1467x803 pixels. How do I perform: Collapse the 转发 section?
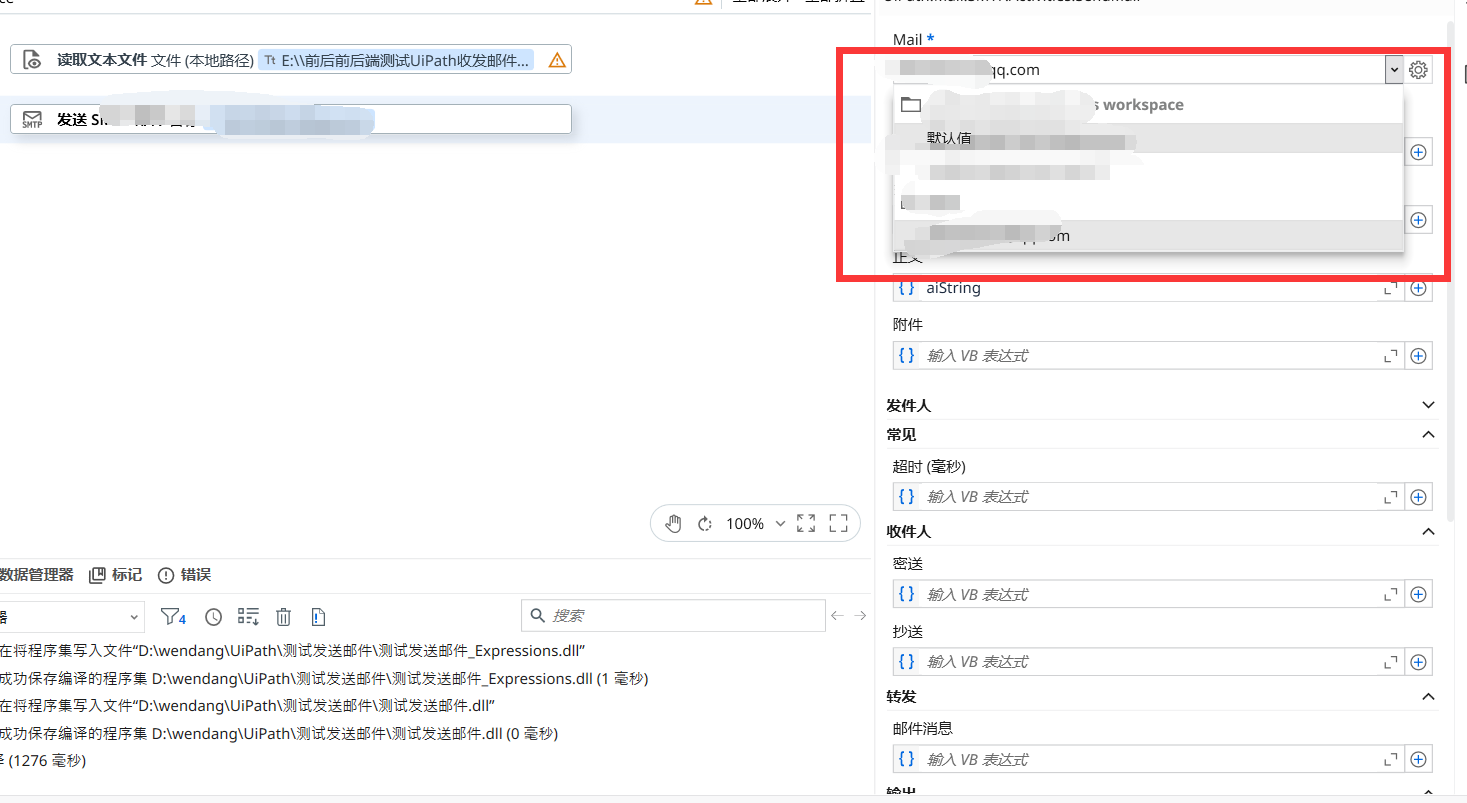pyautogui.click(x=1428, y=696)
